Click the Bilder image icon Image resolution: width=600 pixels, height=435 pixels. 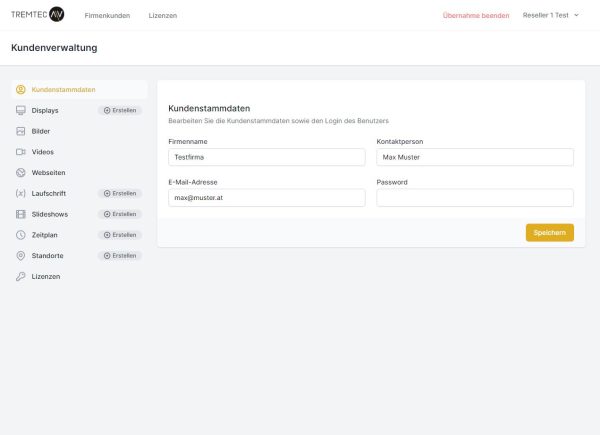coord(21,131)
